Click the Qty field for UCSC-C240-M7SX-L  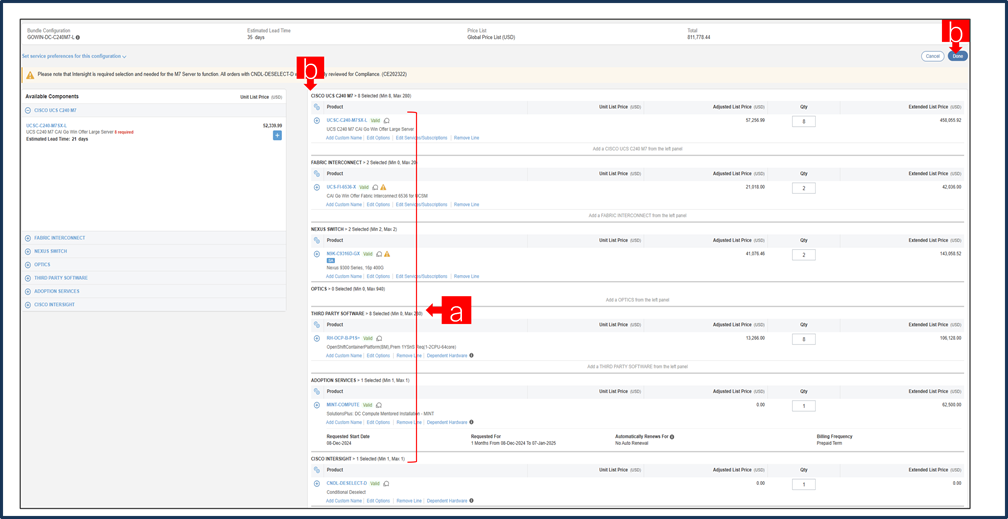pyautogui.click(x=804, y=121)
